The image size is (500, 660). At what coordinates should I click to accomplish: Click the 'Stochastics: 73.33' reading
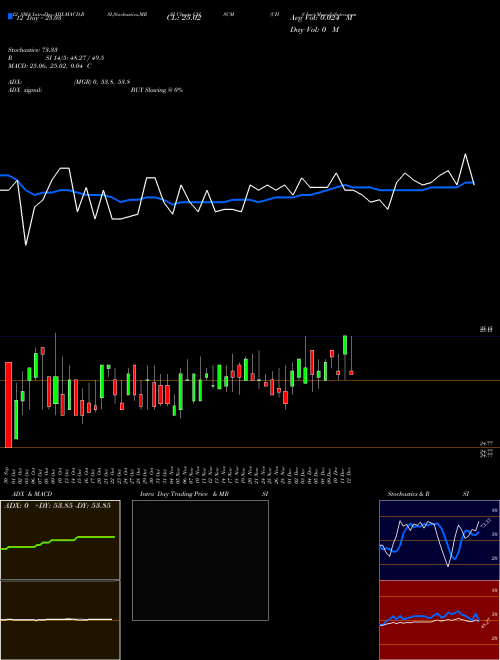point(32,51)
